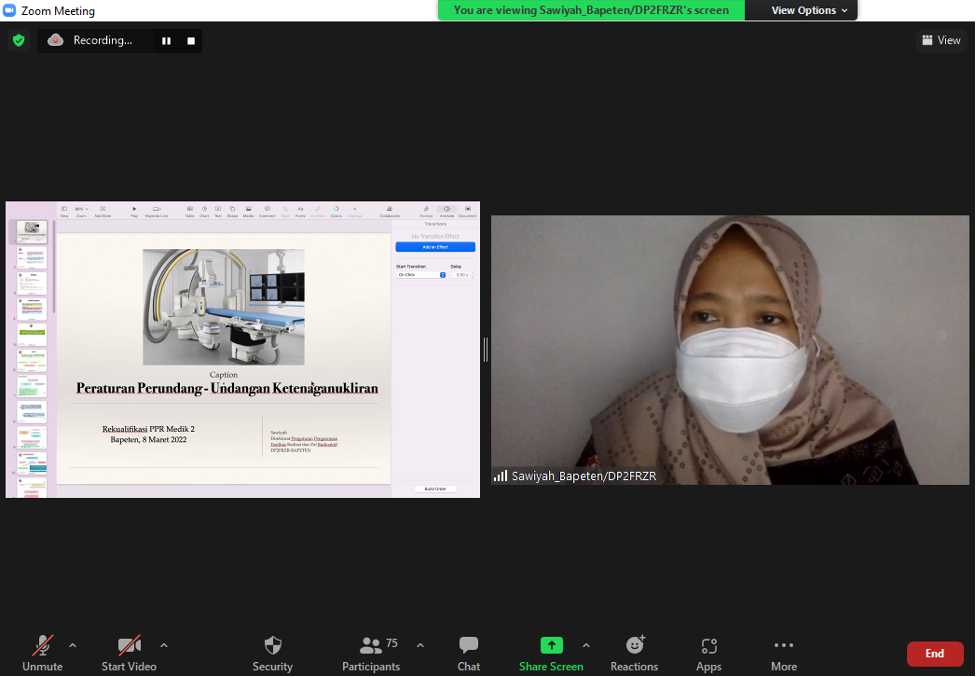Expand participants options arrow
Screen dimensions: 977x677
click(x=421, y=646)
